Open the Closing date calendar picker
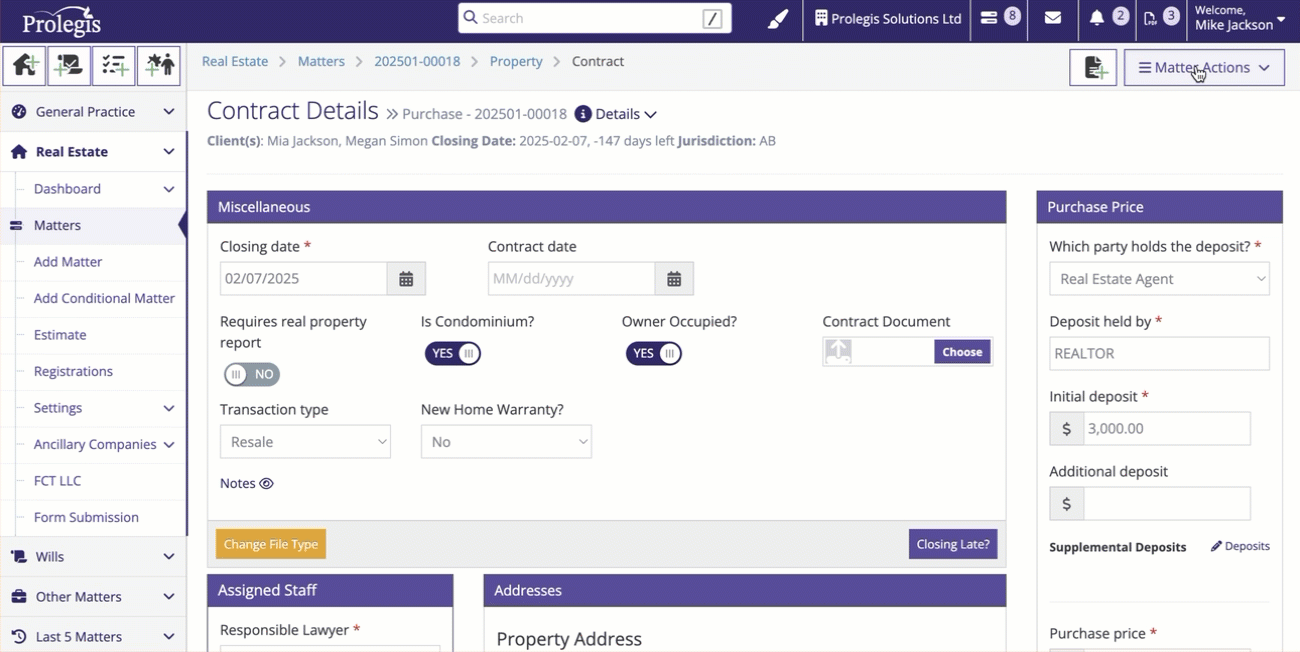Screen dimensions: 1300x652 [406, 279]
